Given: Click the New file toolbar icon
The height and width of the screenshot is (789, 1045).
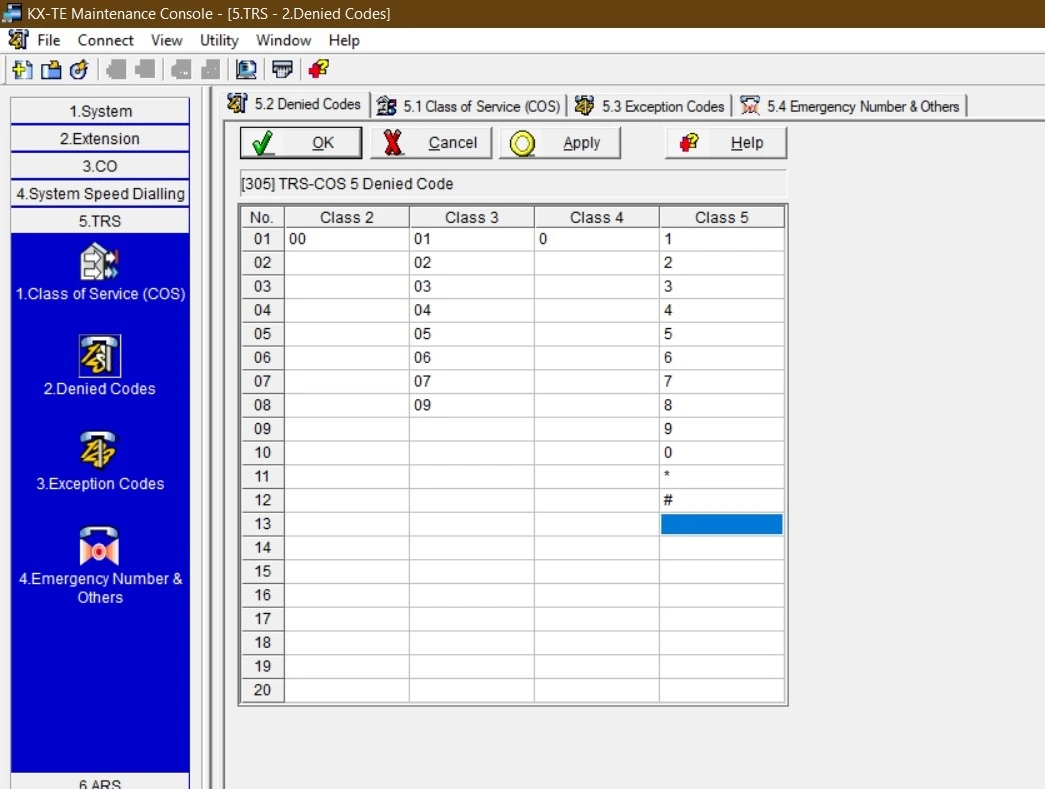Looking at the screenshot, I should click(22, 69).
